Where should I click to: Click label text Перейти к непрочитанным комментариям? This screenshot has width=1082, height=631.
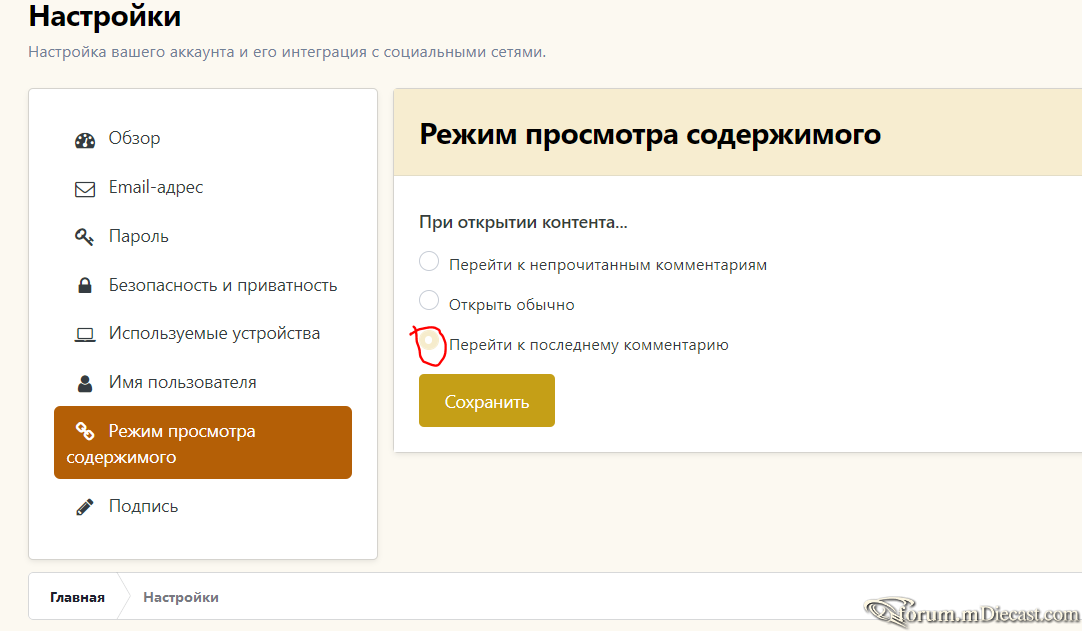608,265
